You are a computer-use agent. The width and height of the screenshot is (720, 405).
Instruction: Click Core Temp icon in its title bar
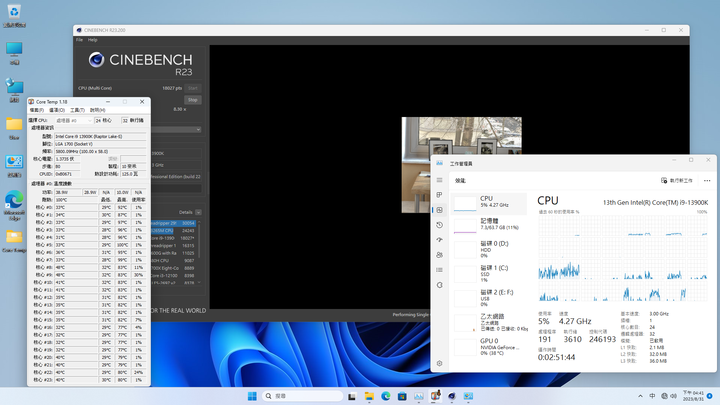[31, 101]
